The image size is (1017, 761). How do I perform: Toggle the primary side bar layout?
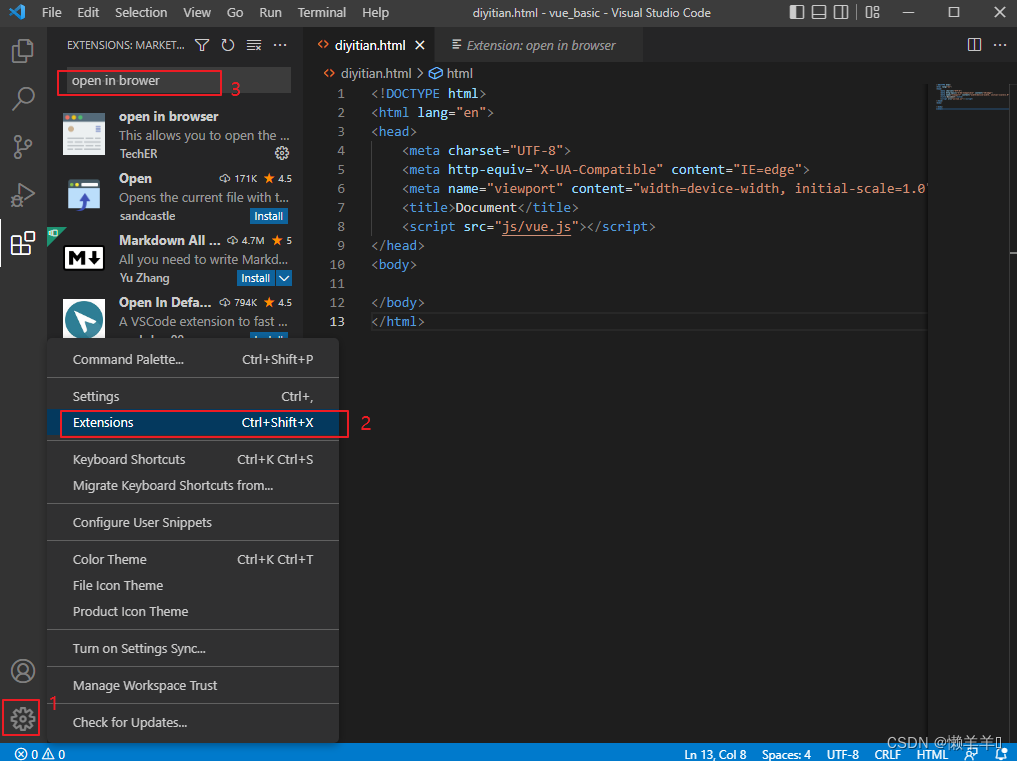[x=797, y=13]
